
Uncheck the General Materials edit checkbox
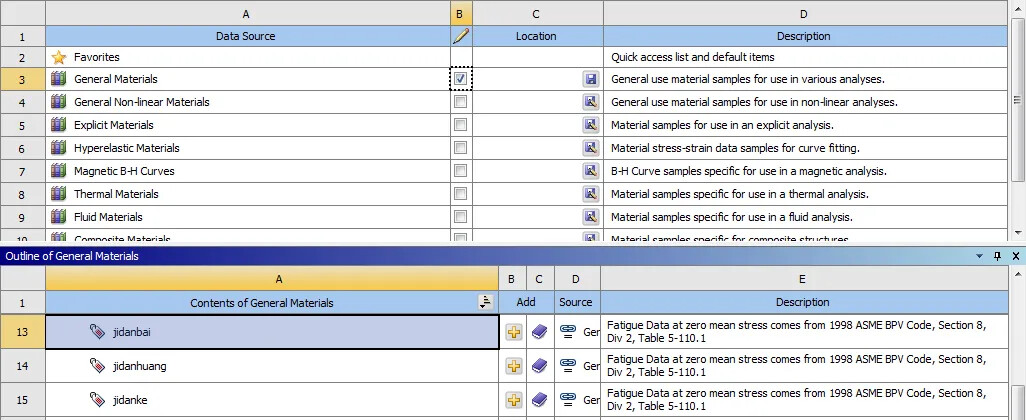pos(460,79)
